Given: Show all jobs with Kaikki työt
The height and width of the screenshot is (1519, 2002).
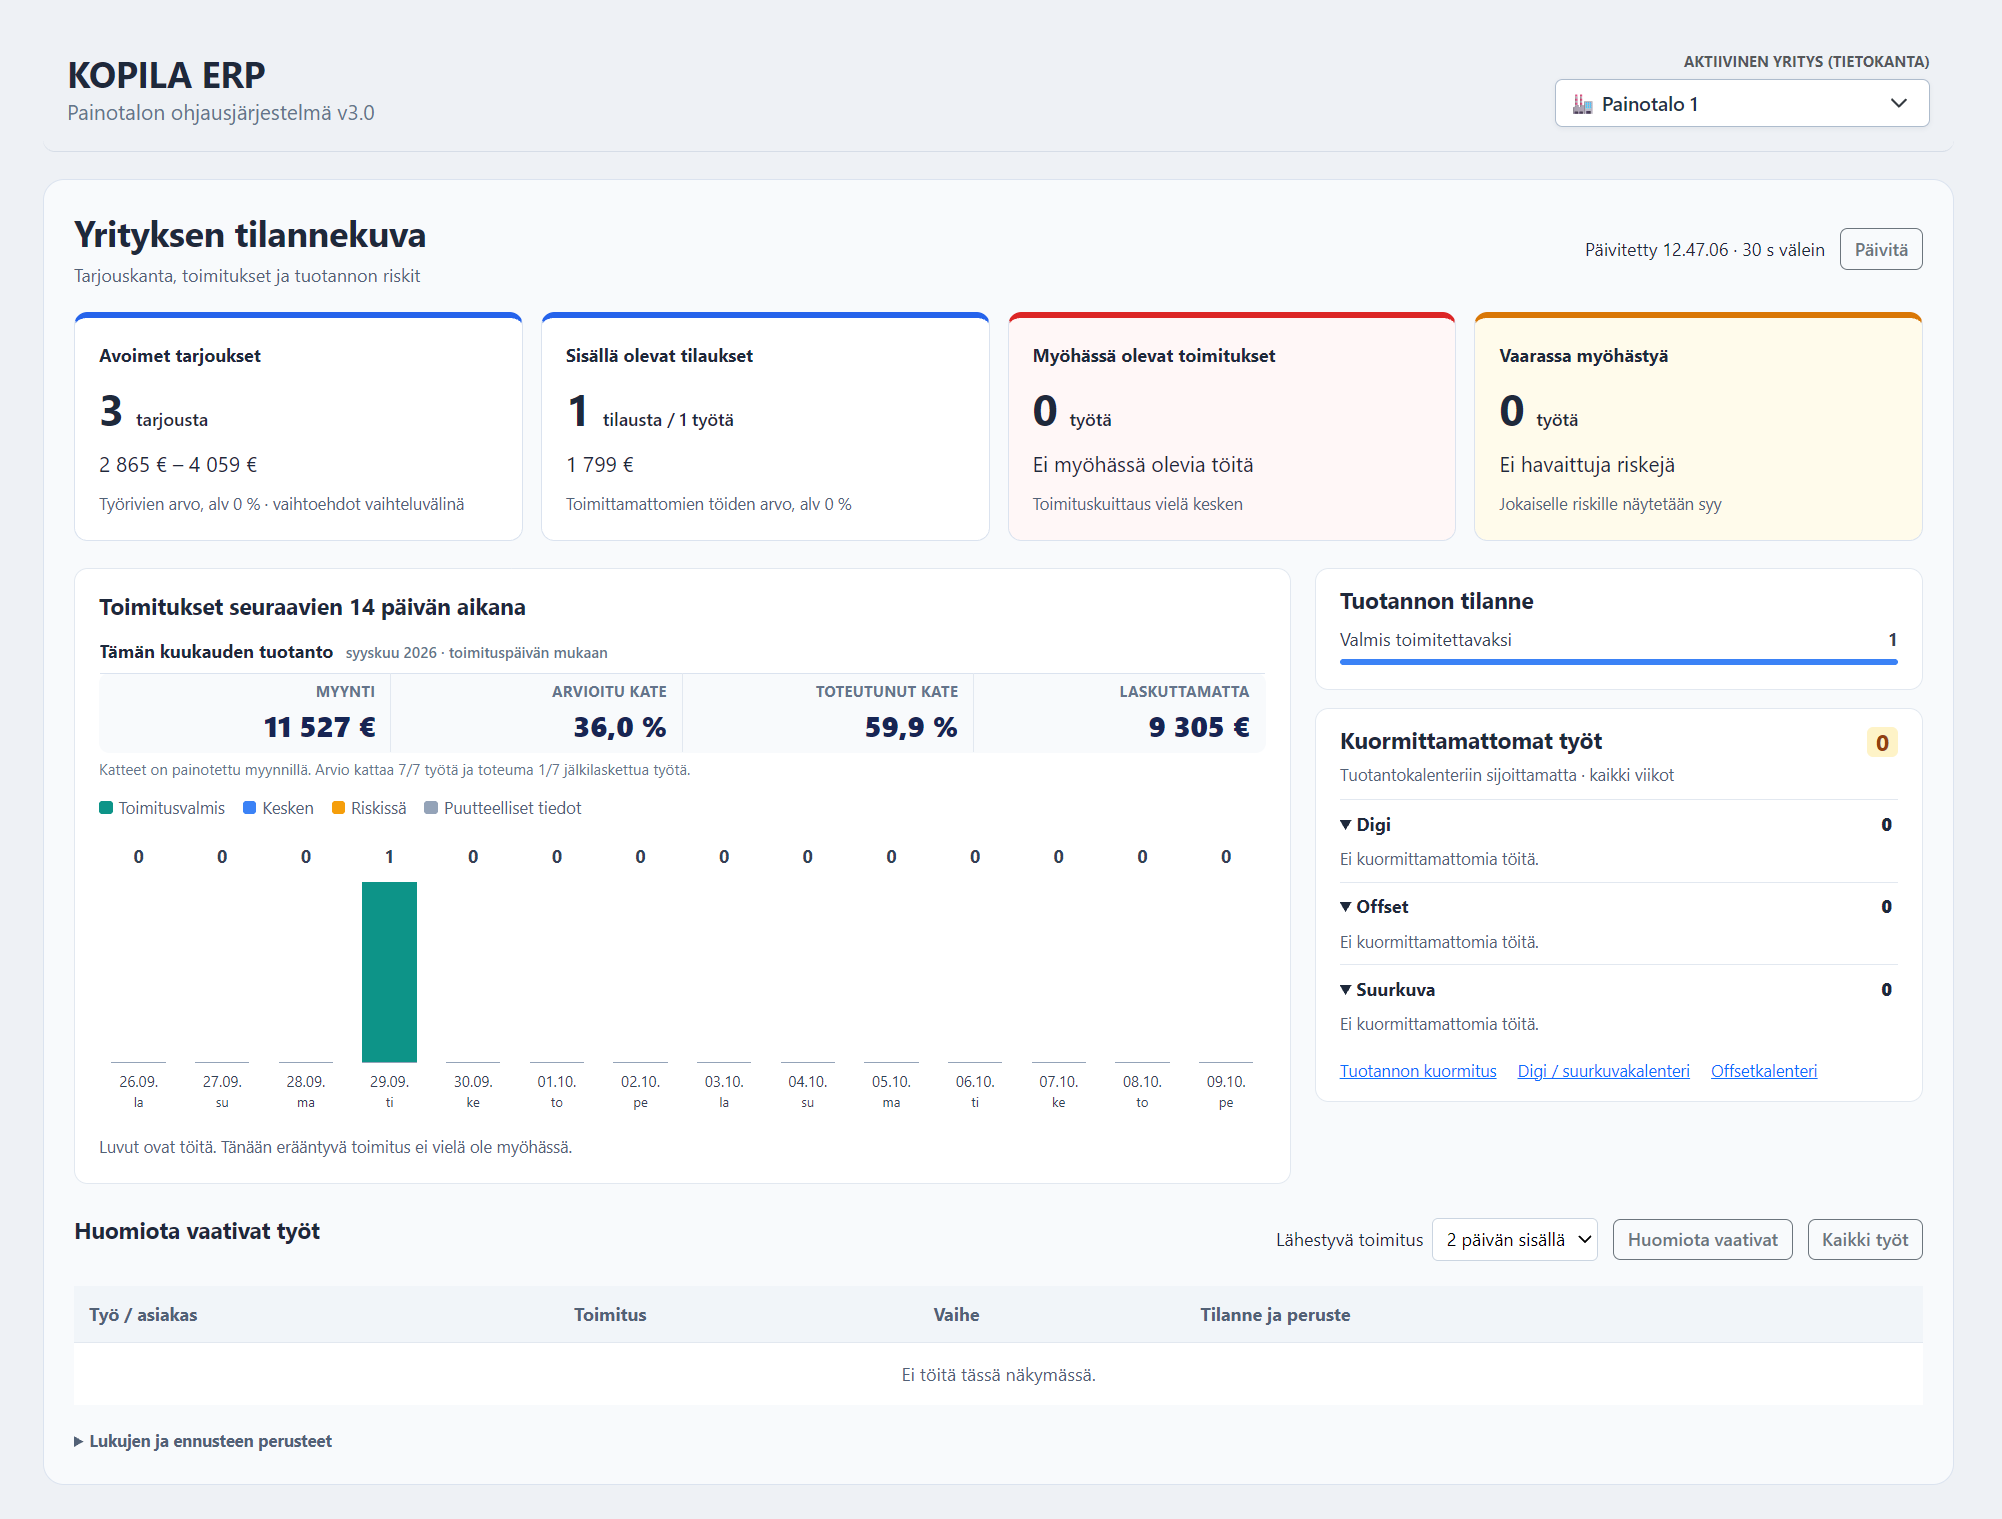Looking at the screenshot, I should pos(1864,1240).
